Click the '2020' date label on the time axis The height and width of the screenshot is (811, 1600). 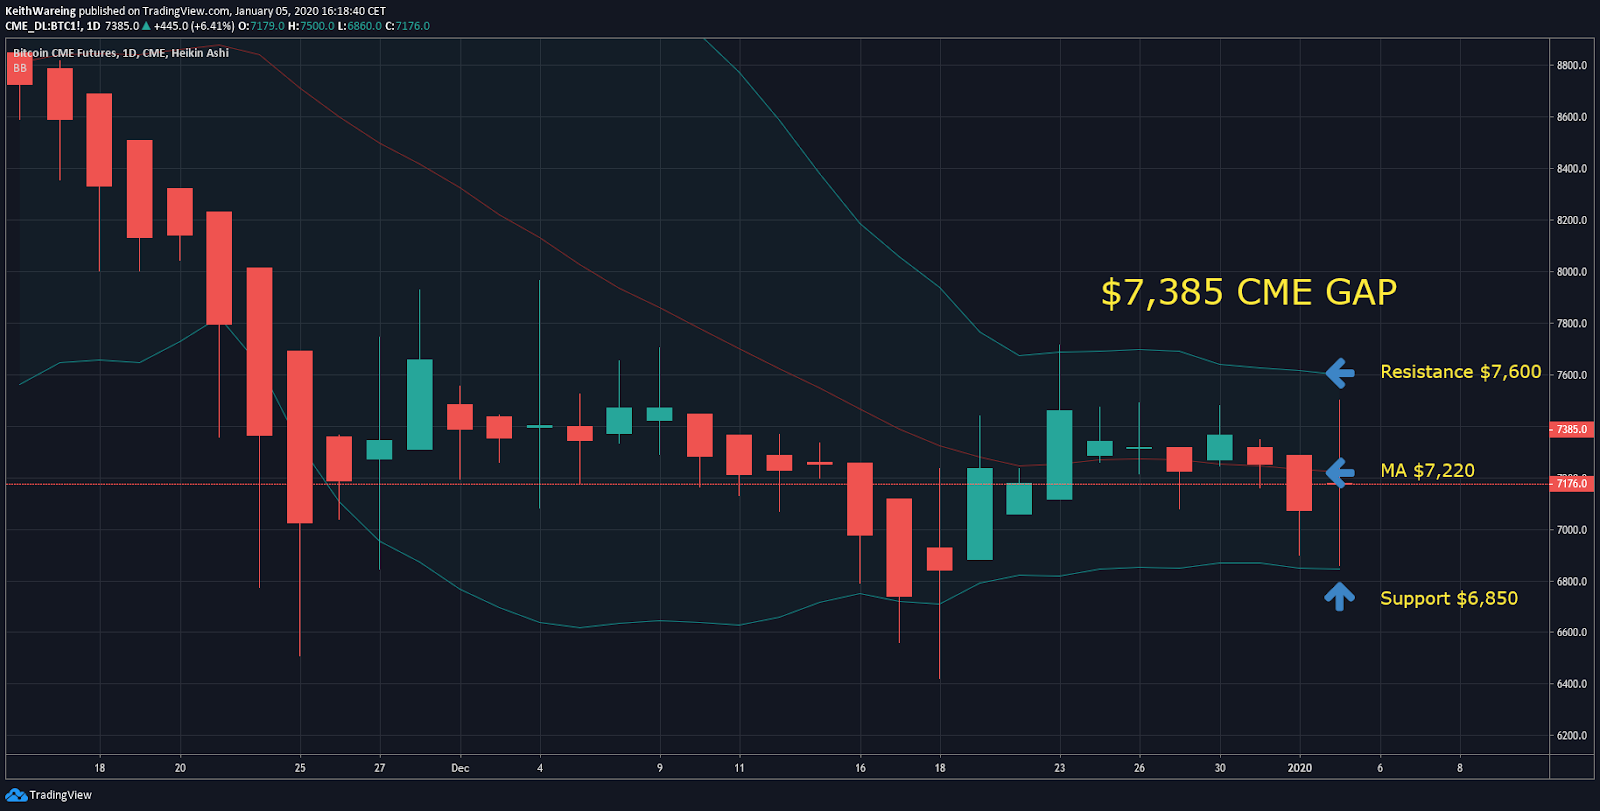click(x=1299, y=768)
